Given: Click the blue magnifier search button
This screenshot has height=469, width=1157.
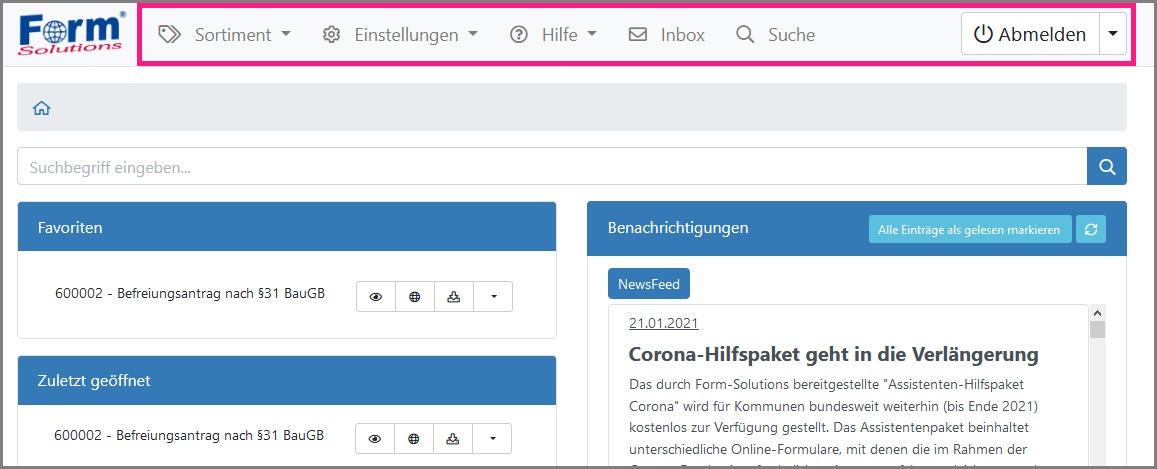Looking at the screenshot, I should (1106, 167).
